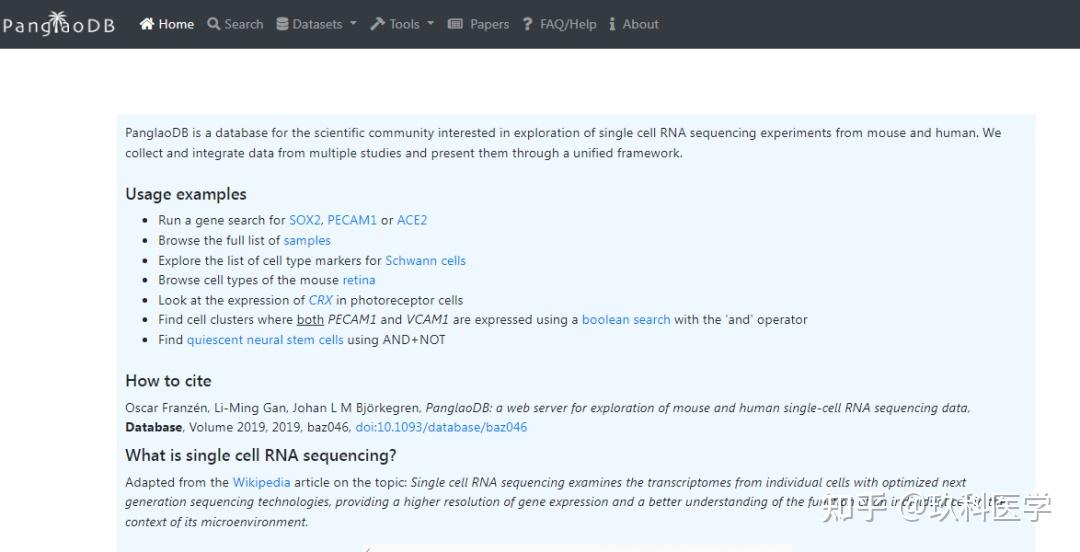Click the About info icon
1080x552 pixels.
pyautogui.click(x=611, y=24)
